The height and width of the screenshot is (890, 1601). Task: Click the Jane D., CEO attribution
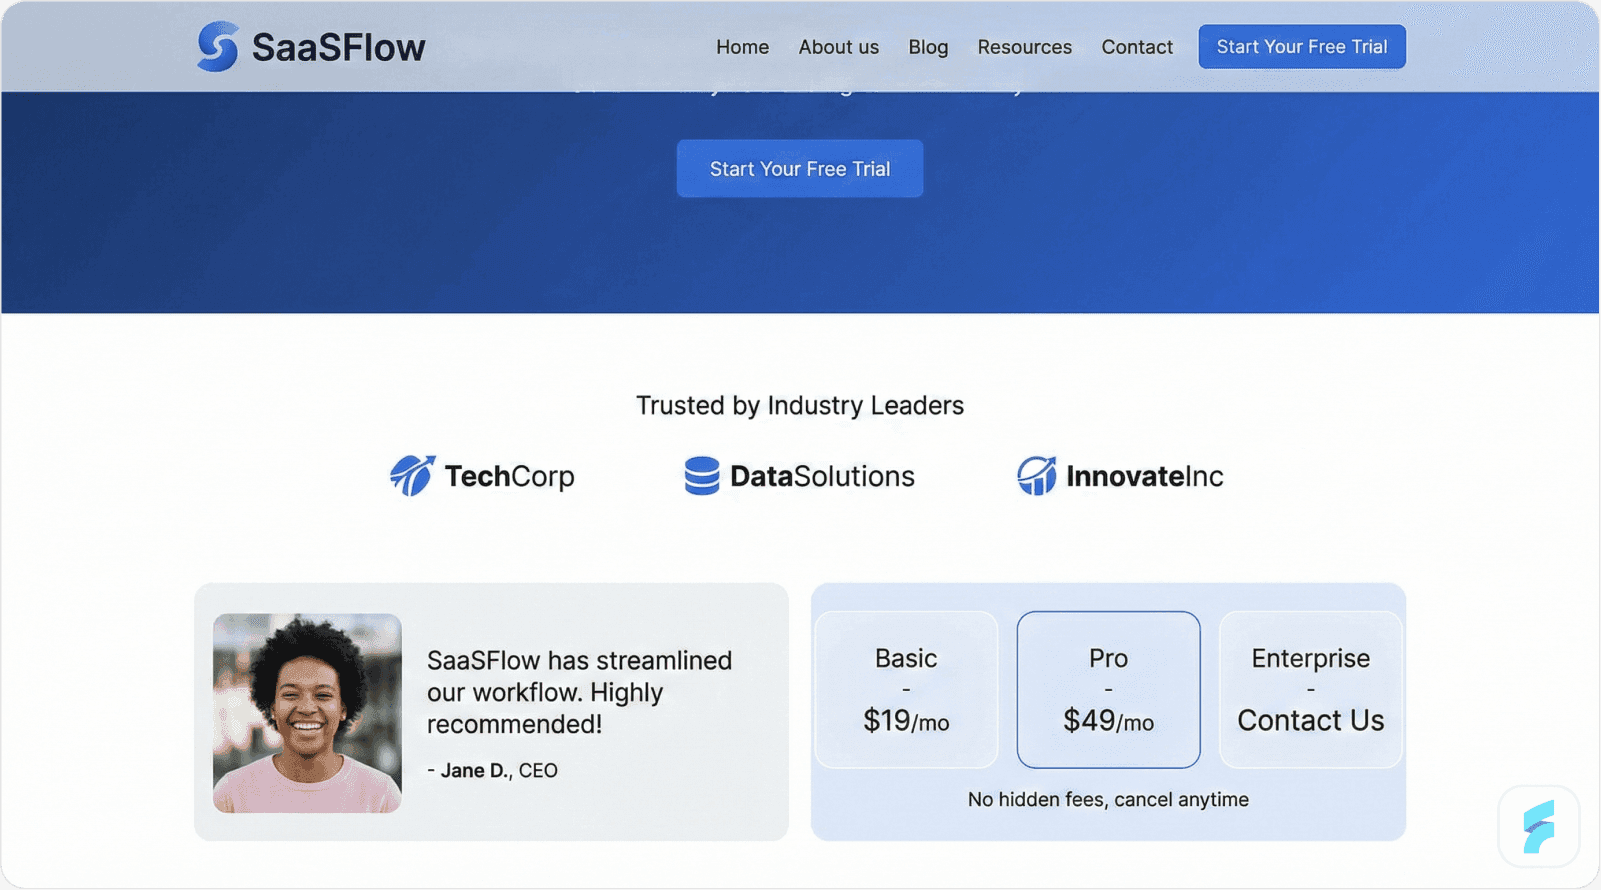click(x=492, y=771)
